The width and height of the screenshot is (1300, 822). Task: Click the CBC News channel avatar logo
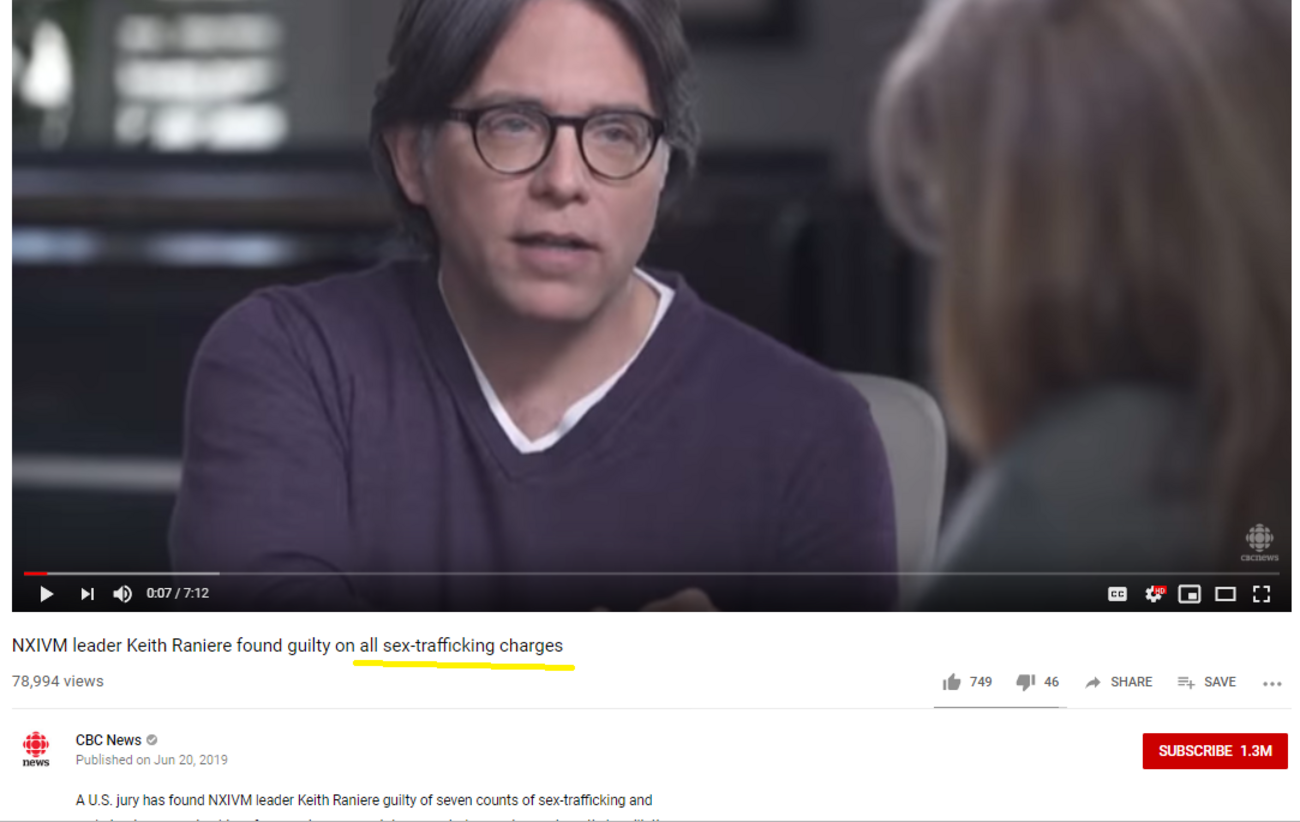(x=36, y=749)
